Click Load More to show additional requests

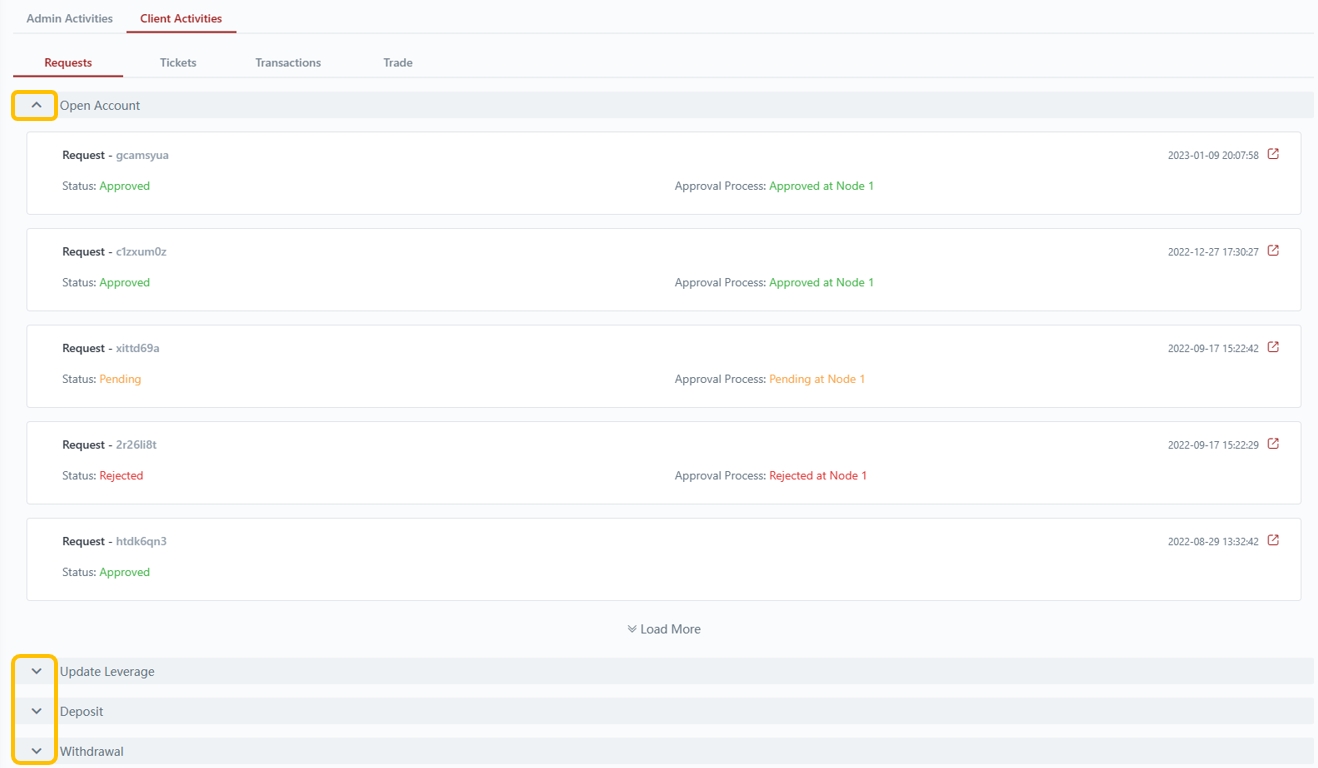click(670, 629)
